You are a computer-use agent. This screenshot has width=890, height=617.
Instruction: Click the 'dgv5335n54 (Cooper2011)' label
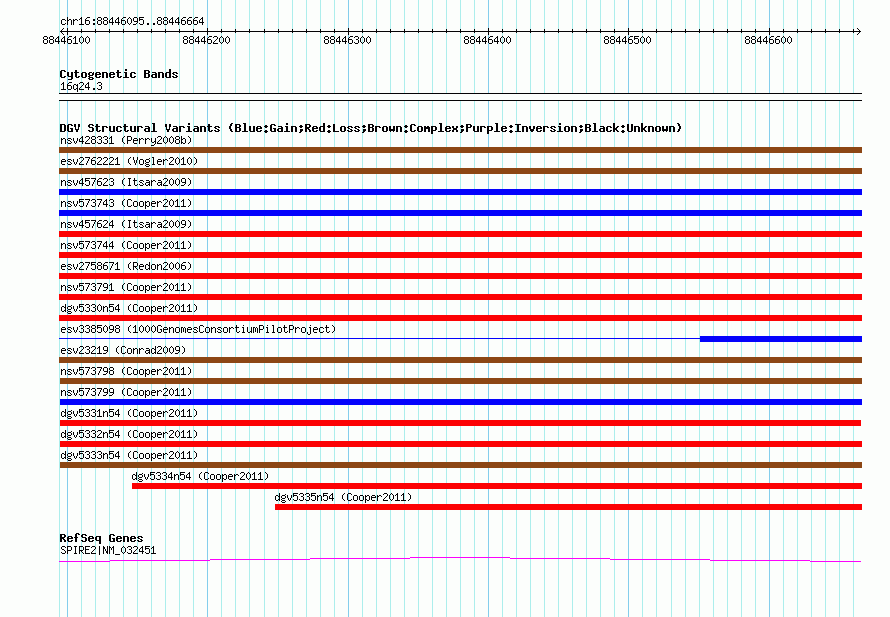point(343,497)
